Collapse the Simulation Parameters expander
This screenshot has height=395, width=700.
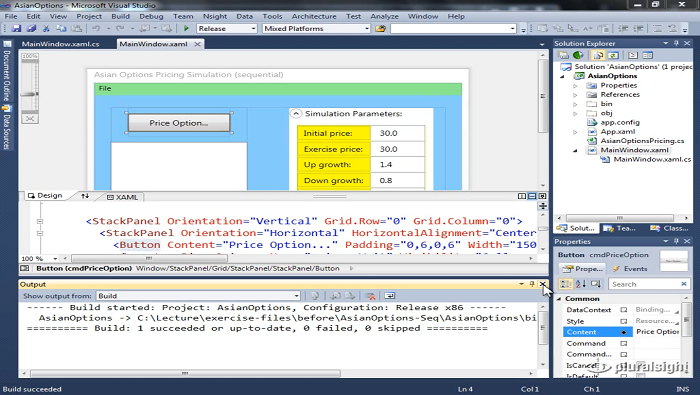click(296, 114)
